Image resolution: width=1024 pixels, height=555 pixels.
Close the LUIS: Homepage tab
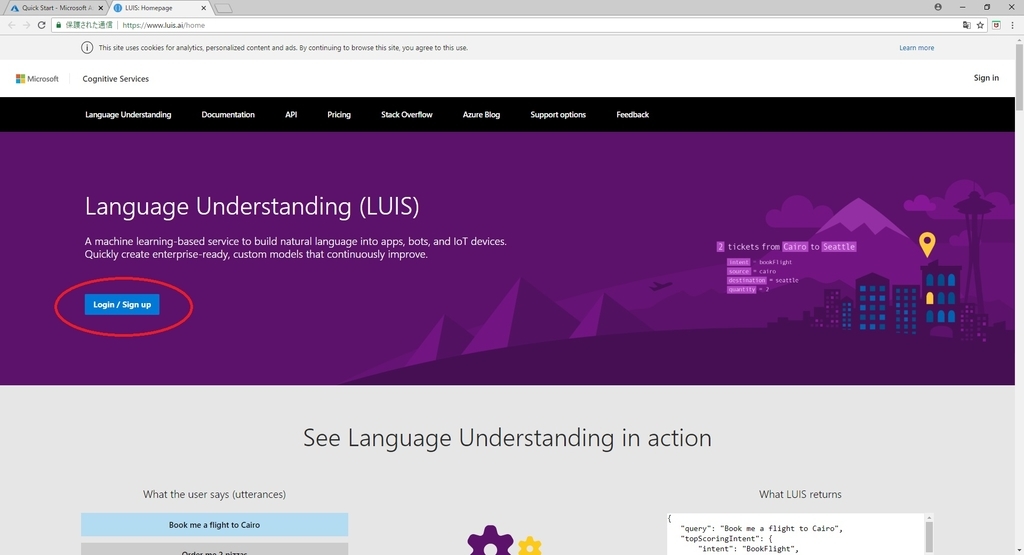[x=204, y=8]
